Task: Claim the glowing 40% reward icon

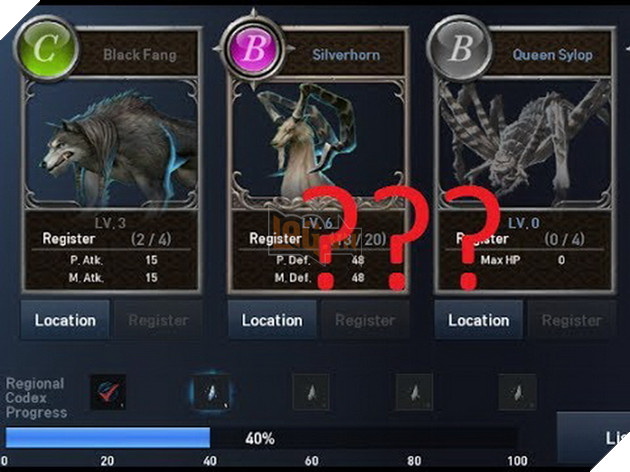Action: (x=211, y=392)
